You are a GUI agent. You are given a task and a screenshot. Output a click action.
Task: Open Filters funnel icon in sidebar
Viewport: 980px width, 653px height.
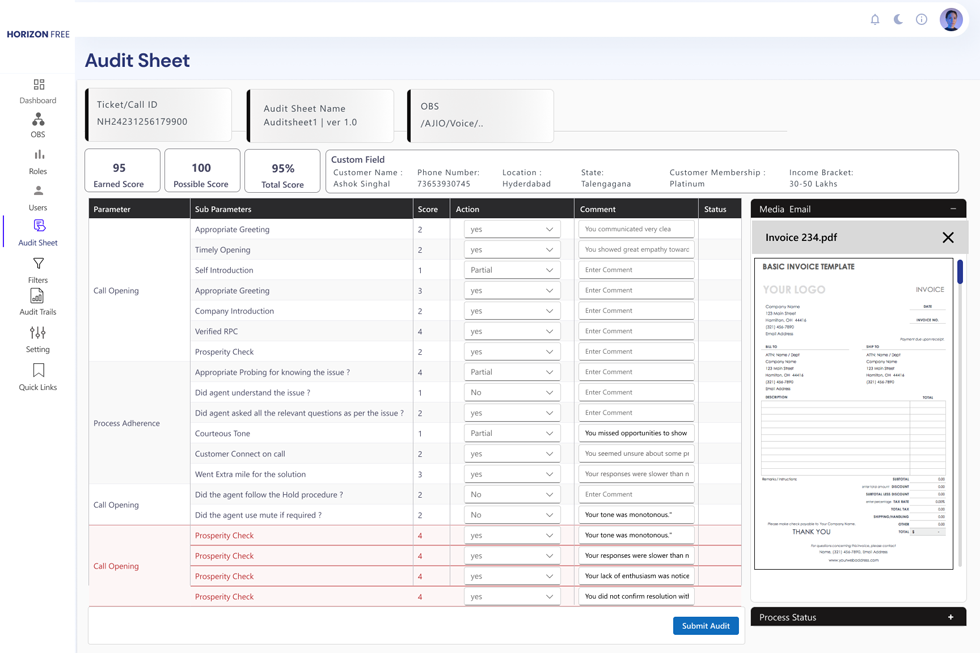point(38,270)
